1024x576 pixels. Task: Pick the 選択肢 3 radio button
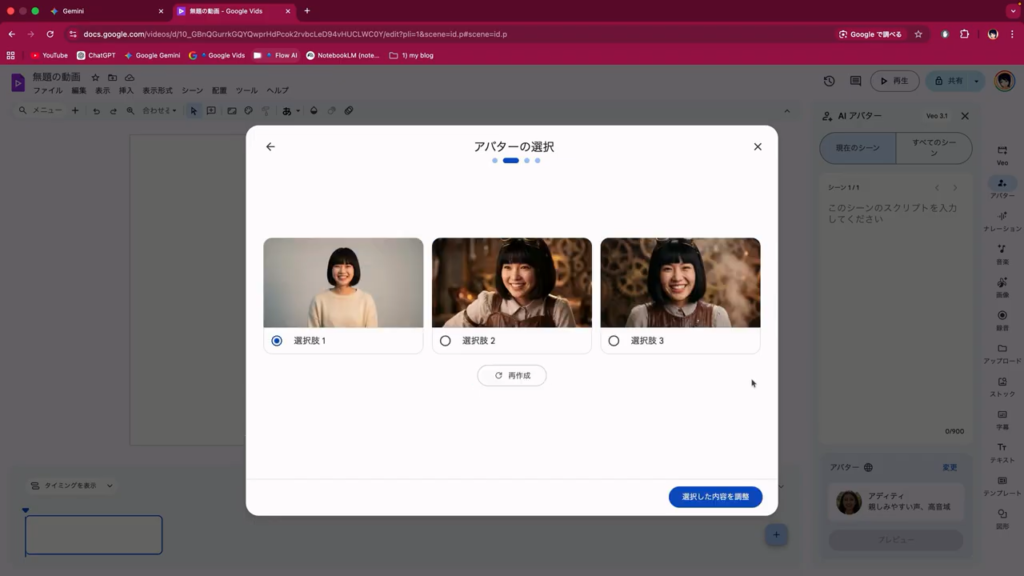click(614, 341)
